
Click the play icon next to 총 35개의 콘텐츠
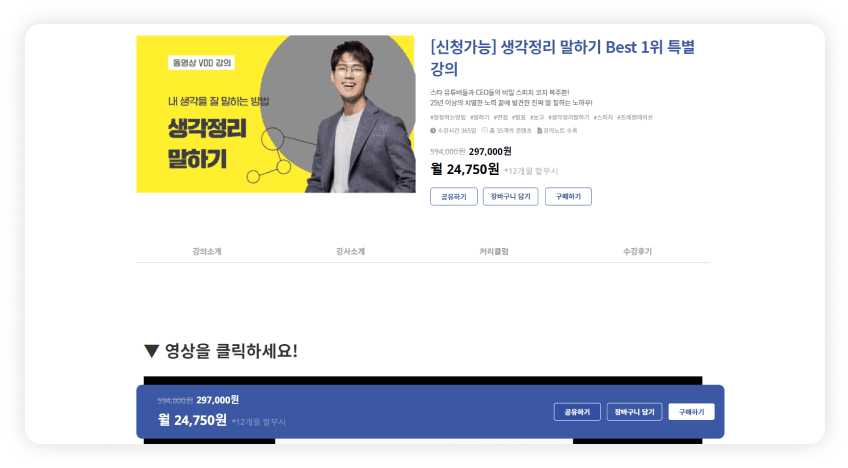click(x=485, y=130)
